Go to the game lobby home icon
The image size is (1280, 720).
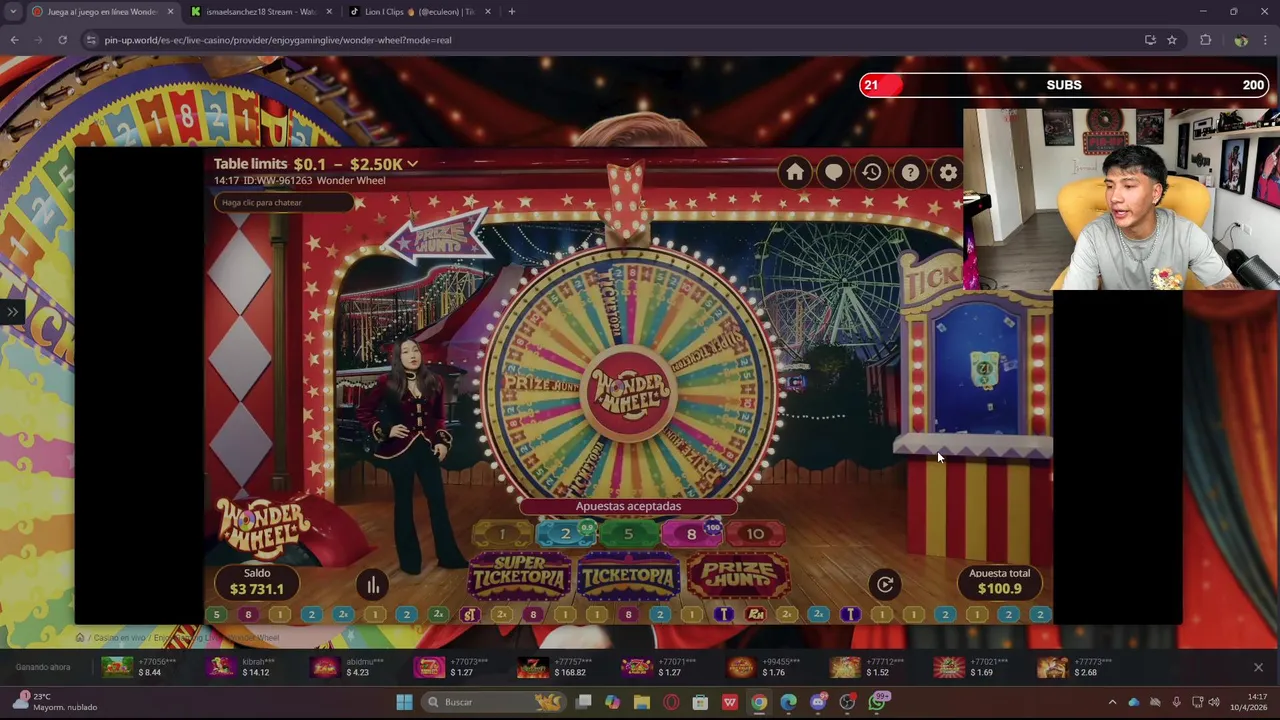pyautogui.click(x=795, y=172)
